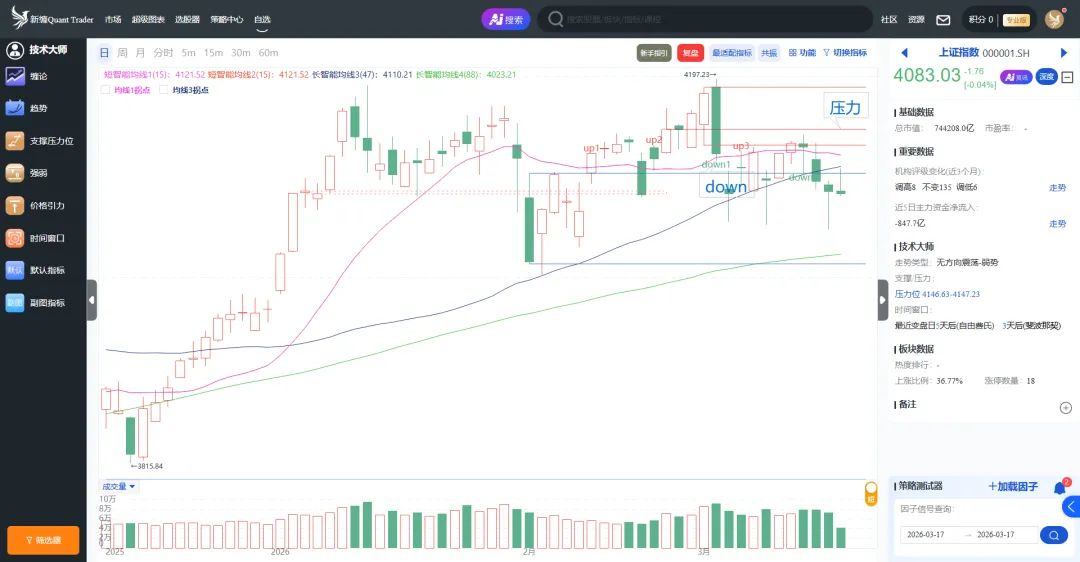This screenshot has width=1080, height=562.
Task: Go to next stock with right arrow
Action: tap(1064, 53)
